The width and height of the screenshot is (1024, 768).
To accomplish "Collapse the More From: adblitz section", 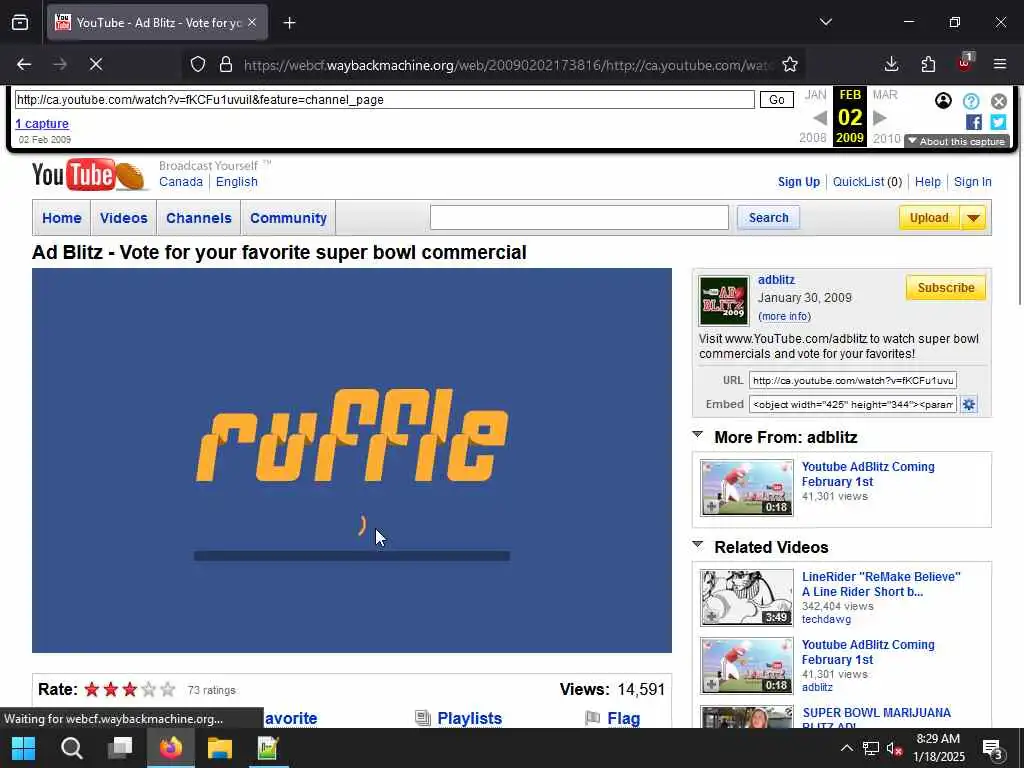I will (697, 435).
